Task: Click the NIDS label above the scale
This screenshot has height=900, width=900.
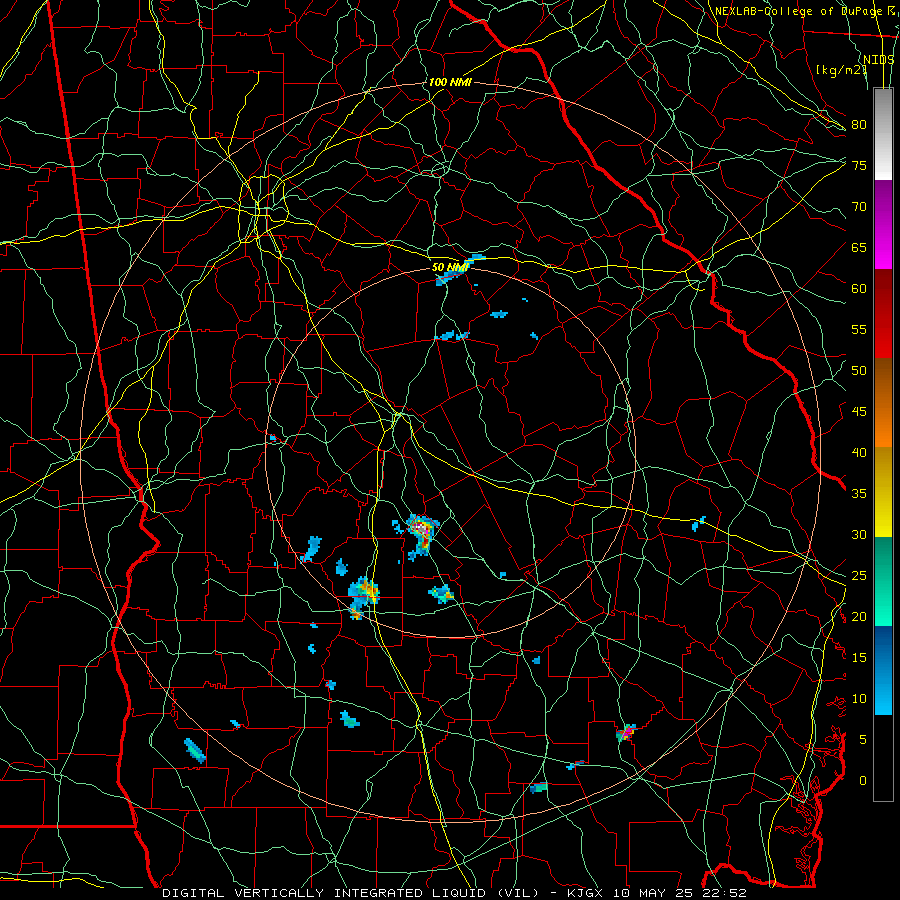Action: click(878, 59)
